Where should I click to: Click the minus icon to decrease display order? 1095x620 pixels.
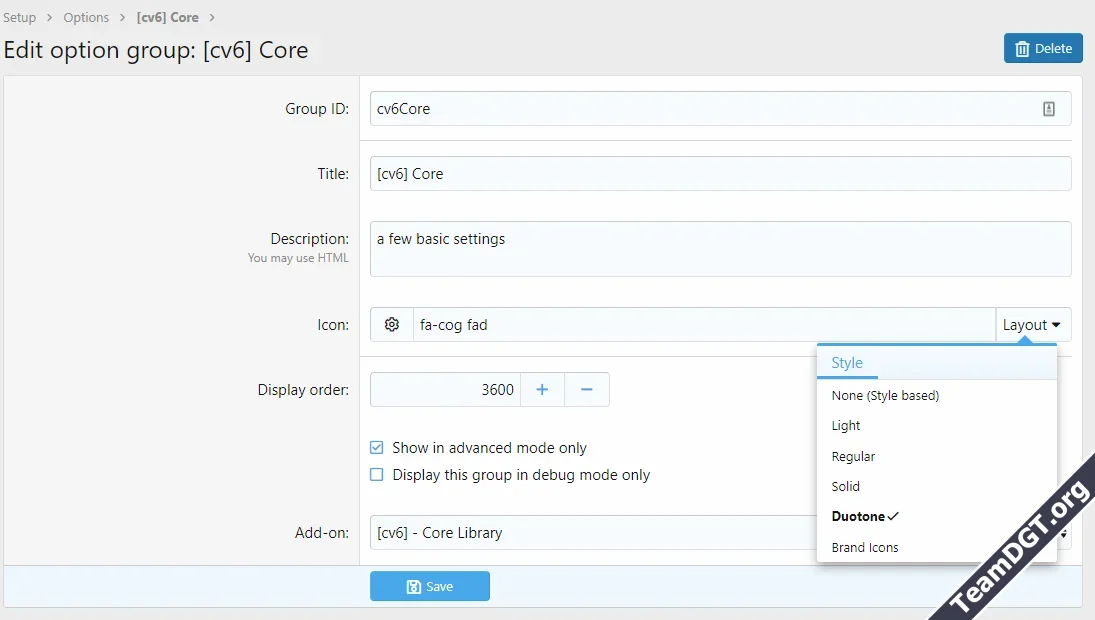coord(587,390)
